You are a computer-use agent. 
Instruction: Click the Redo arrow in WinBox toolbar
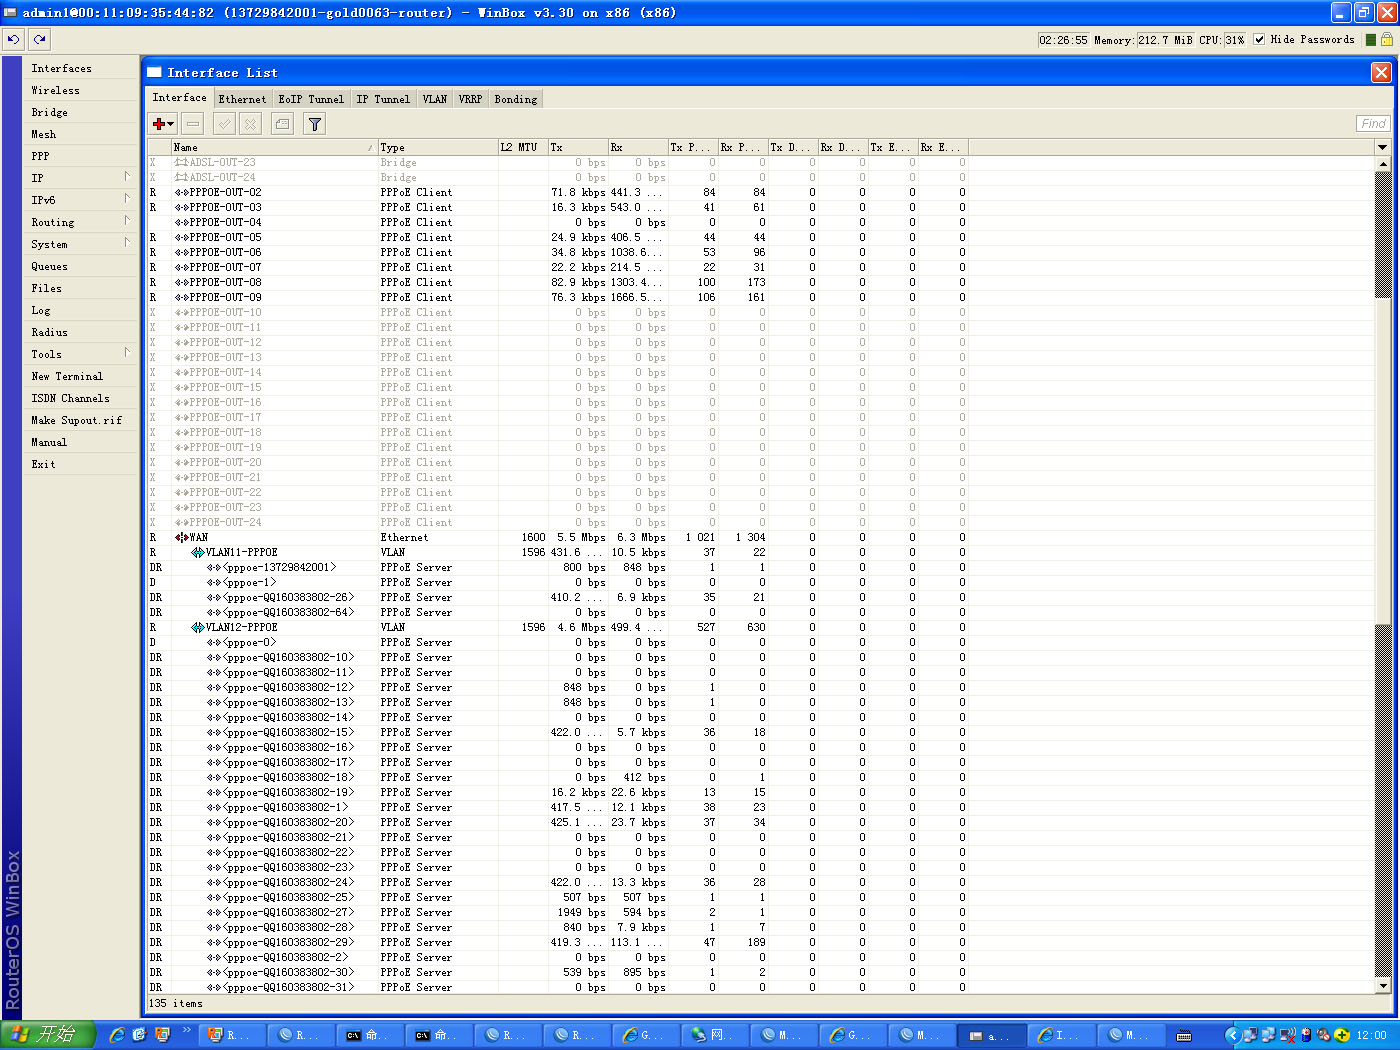(x=39, y=39)
